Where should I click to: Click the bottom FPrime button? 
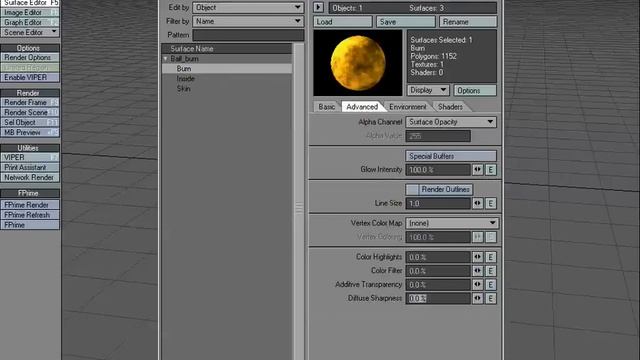[x=30, y=225]
